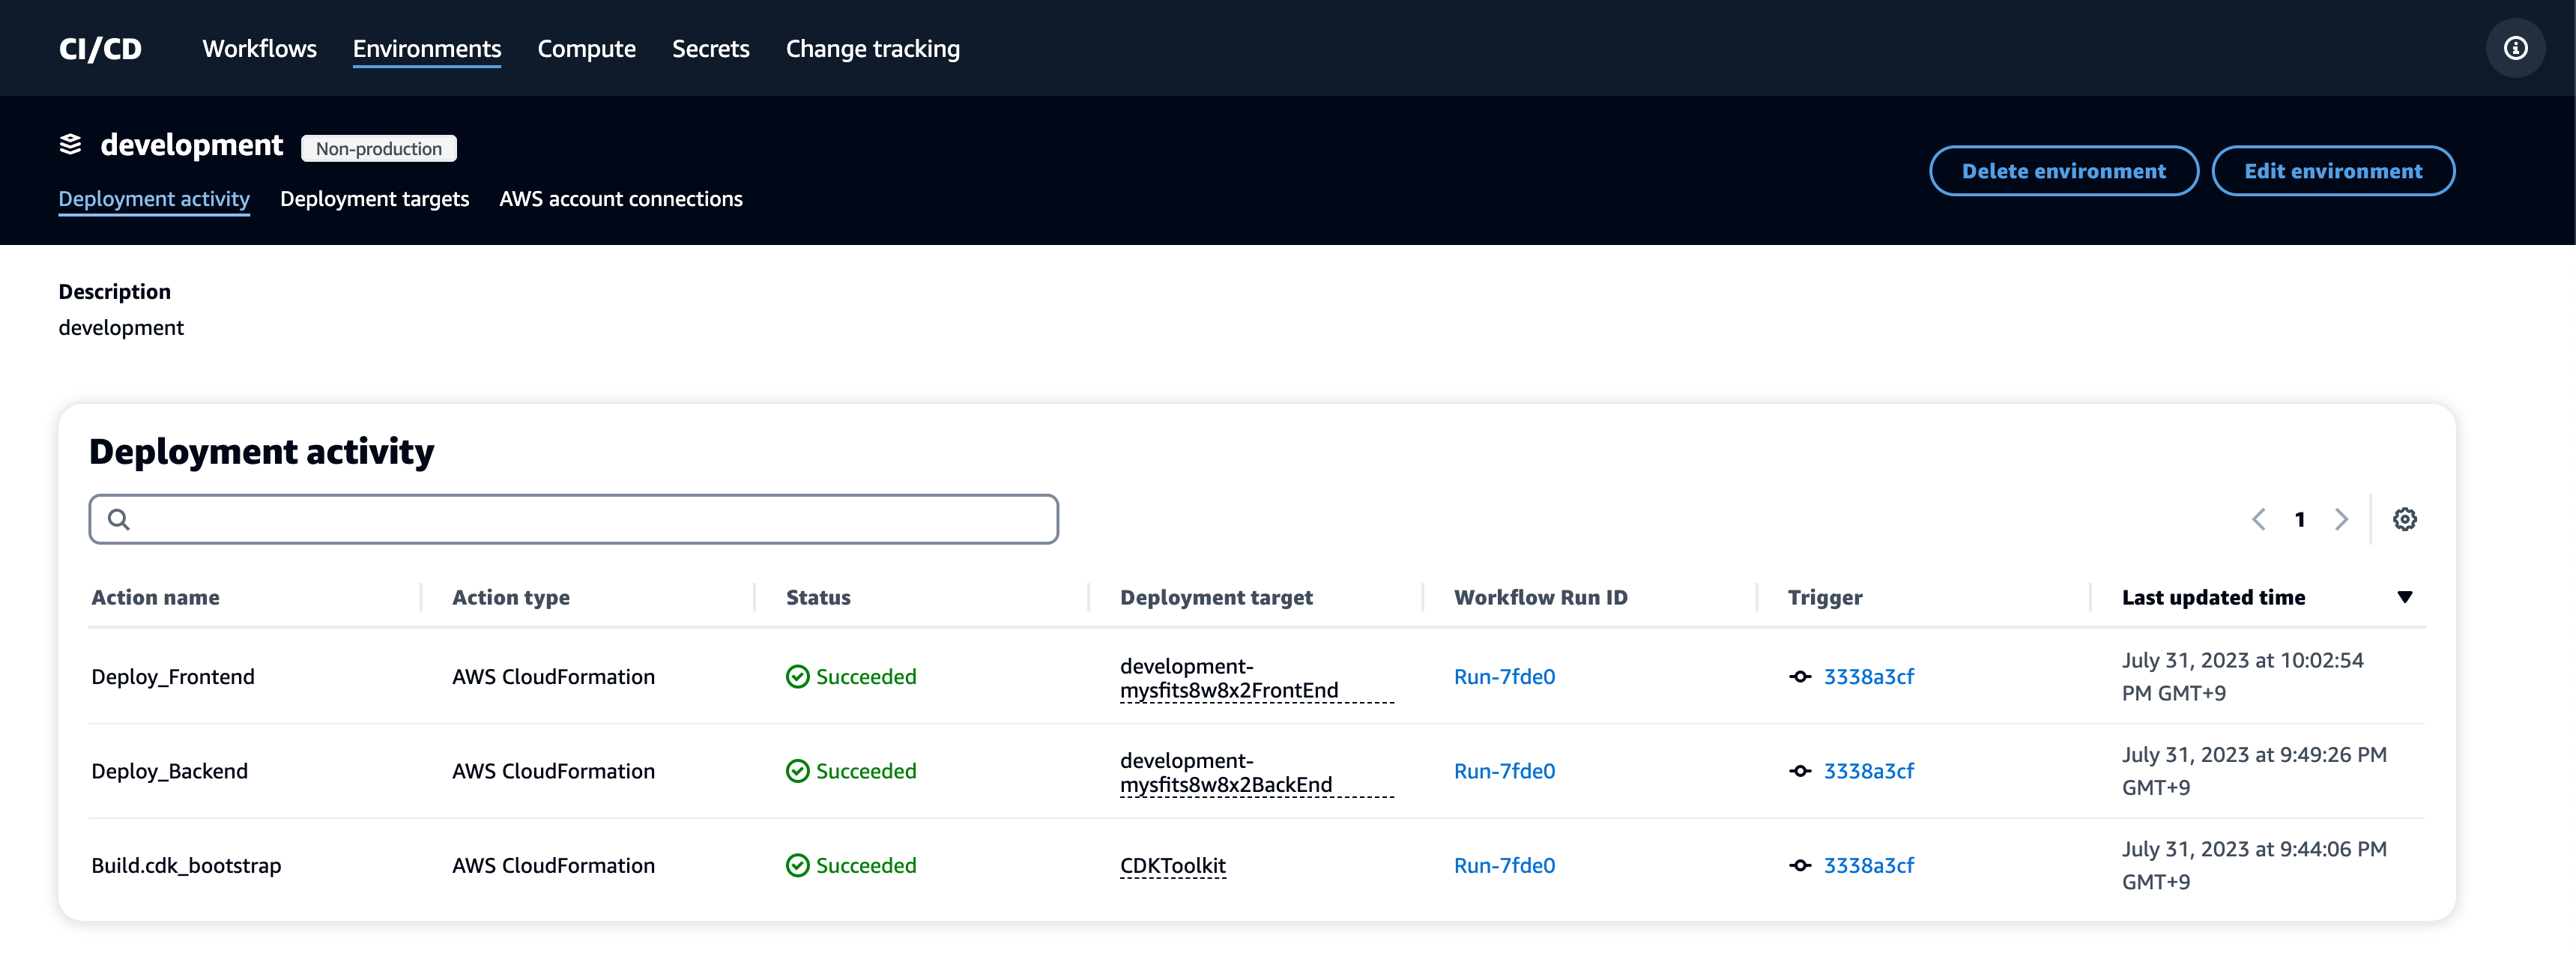Click the search magnifier icon

[119, 519]
